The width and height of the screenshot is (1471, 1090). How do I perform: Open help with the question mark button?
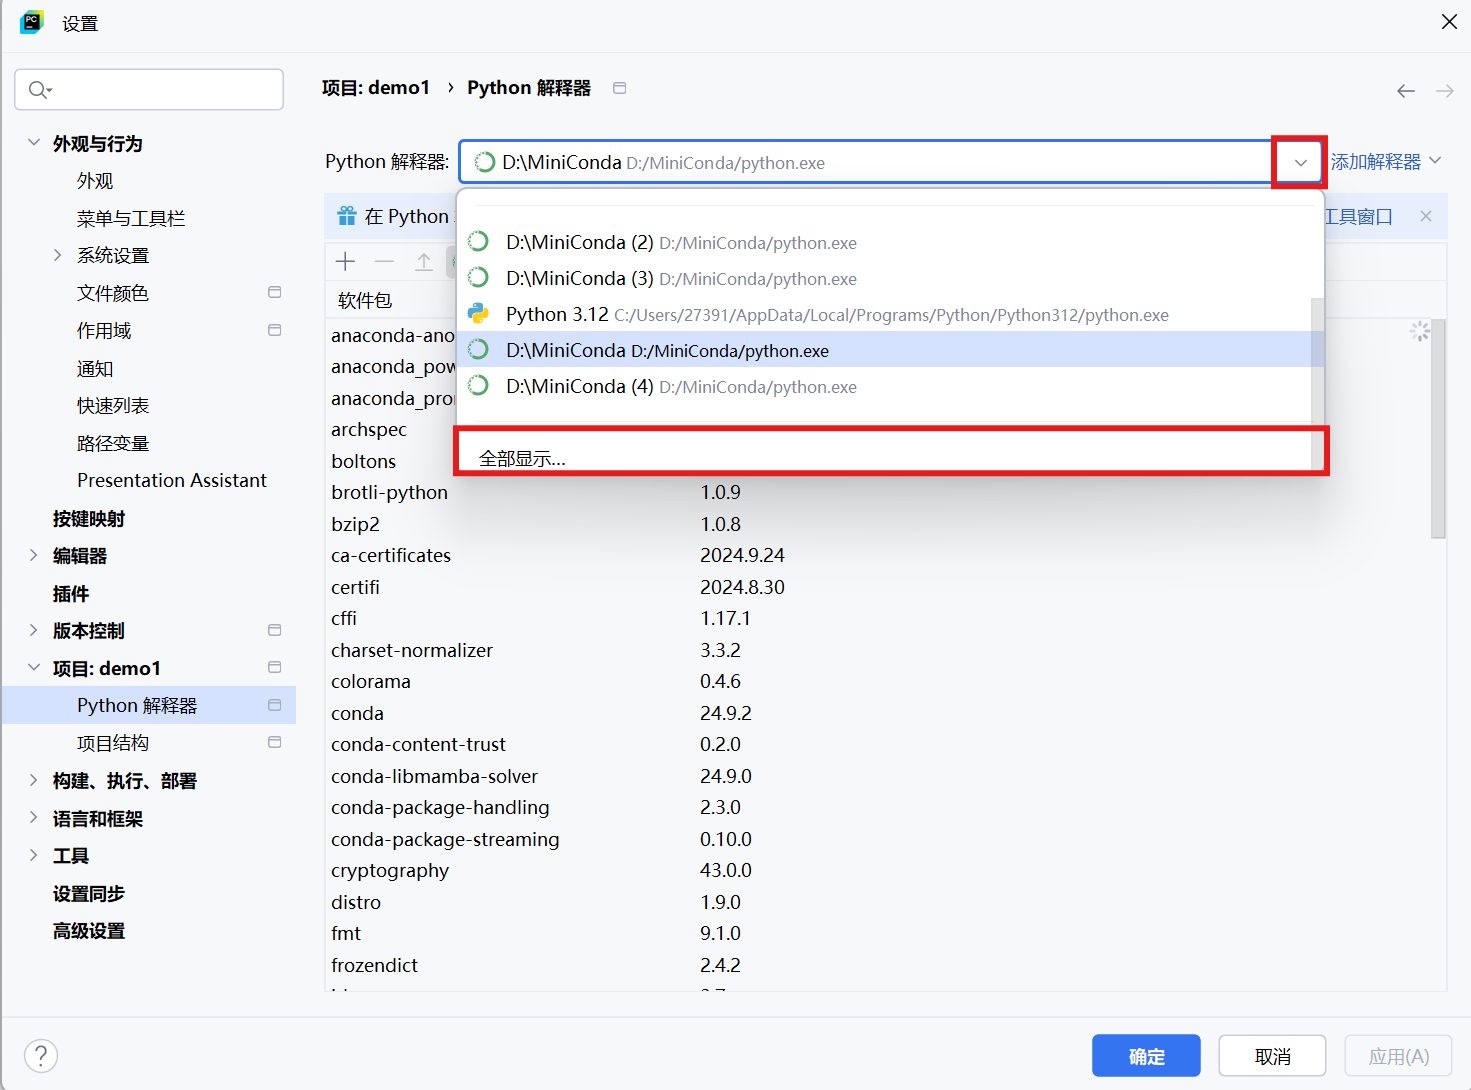click(41, 1056)
